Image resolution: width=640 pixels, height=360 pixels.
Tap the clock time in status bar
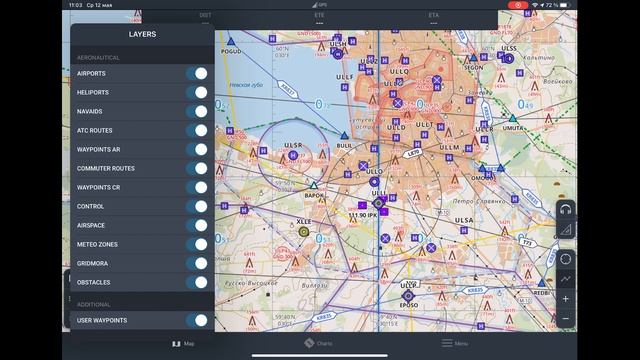click(x=76, y=5)
